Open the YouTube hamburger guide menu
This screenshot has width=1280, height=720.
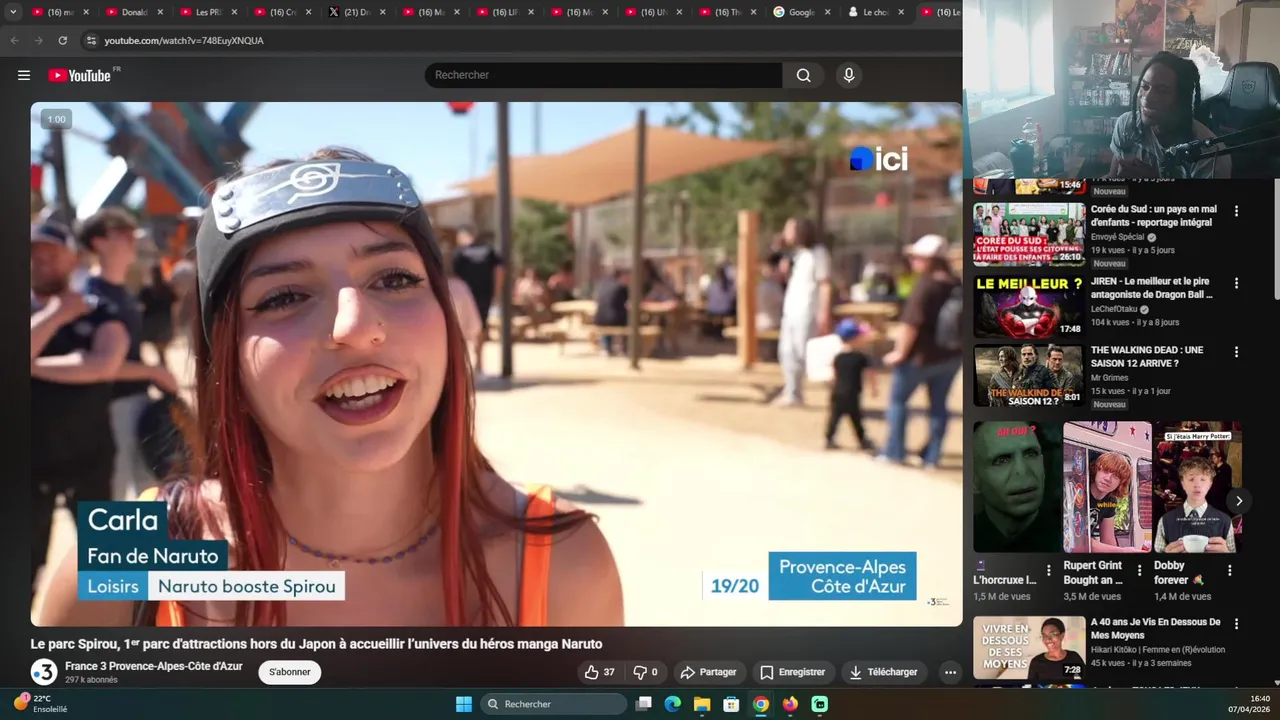(x=24, y=75)
